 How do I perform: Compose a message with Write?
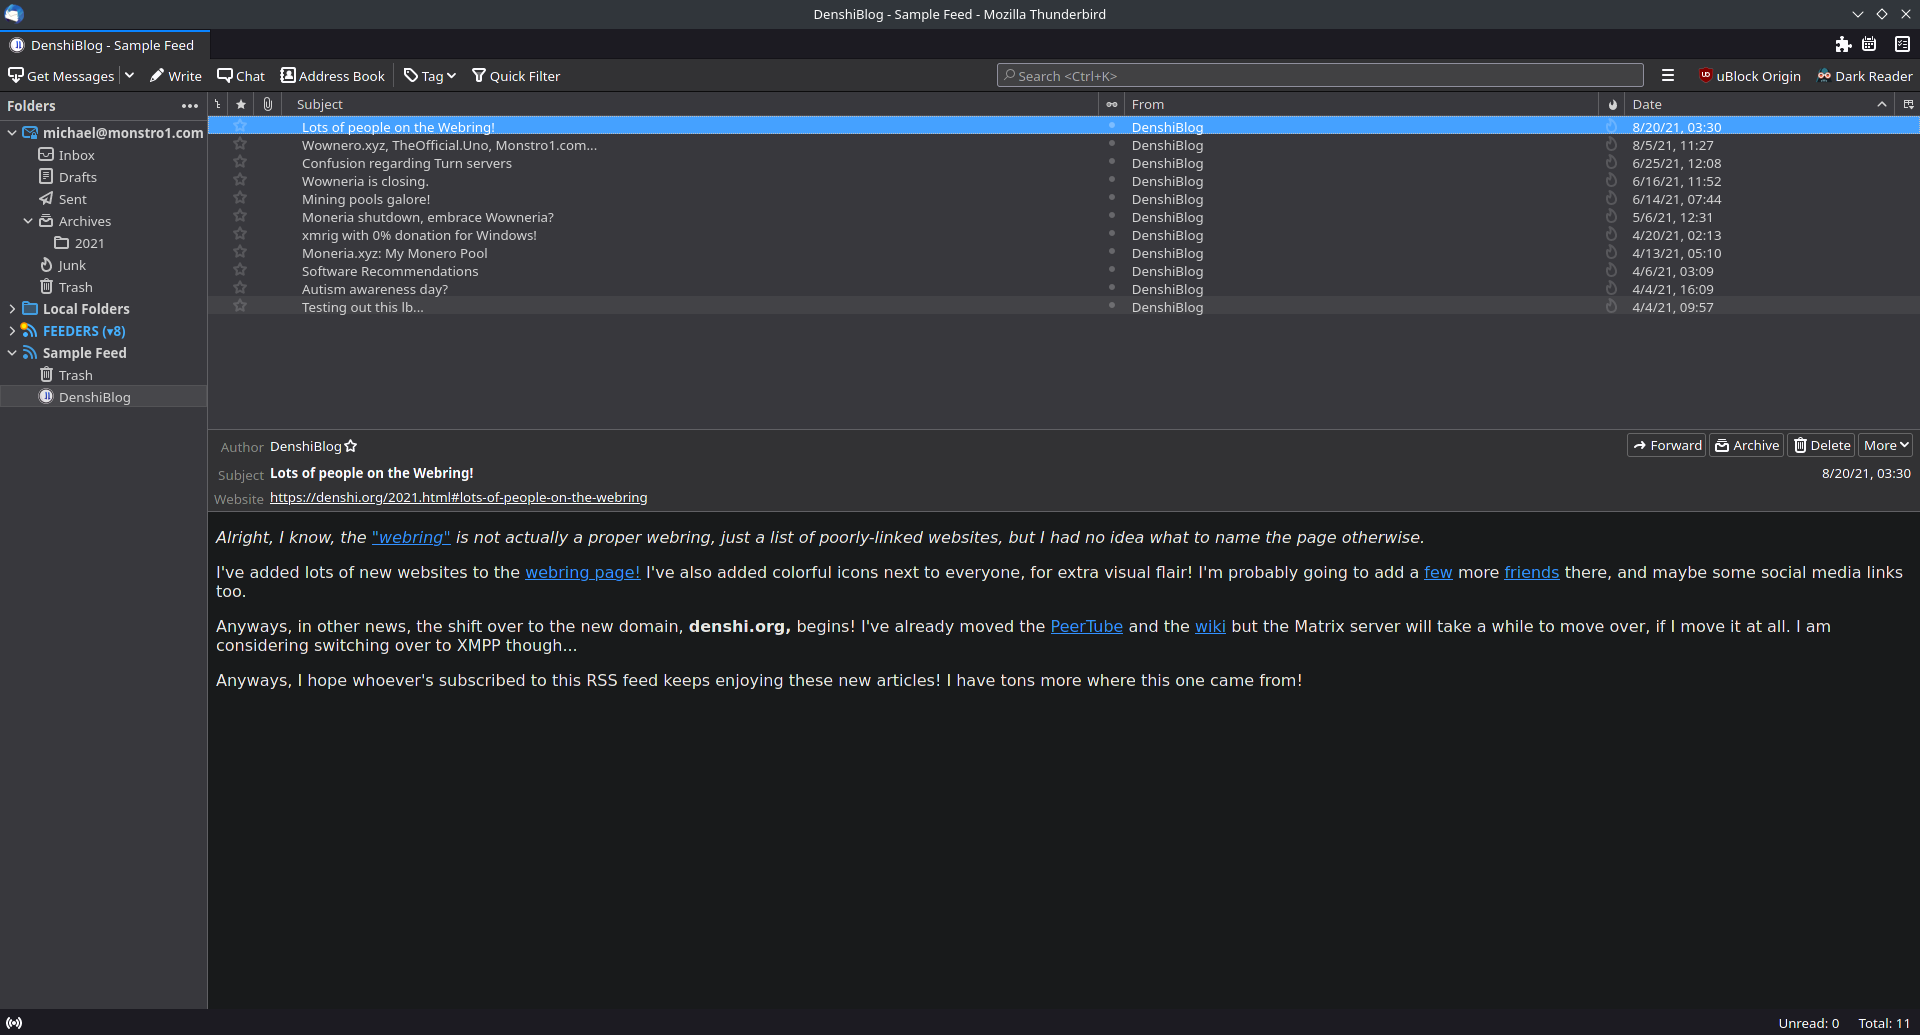(176, 76)
